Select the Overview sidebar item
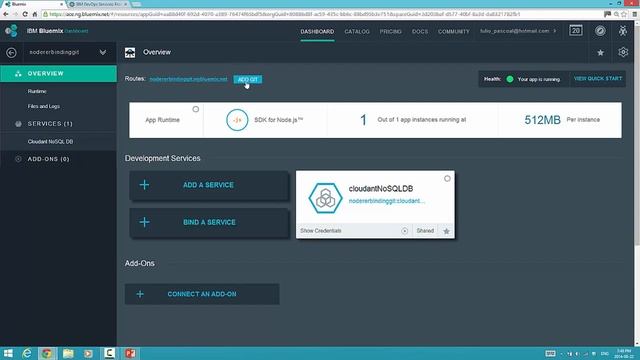640x360 pixels. click(x=58, y=73)
